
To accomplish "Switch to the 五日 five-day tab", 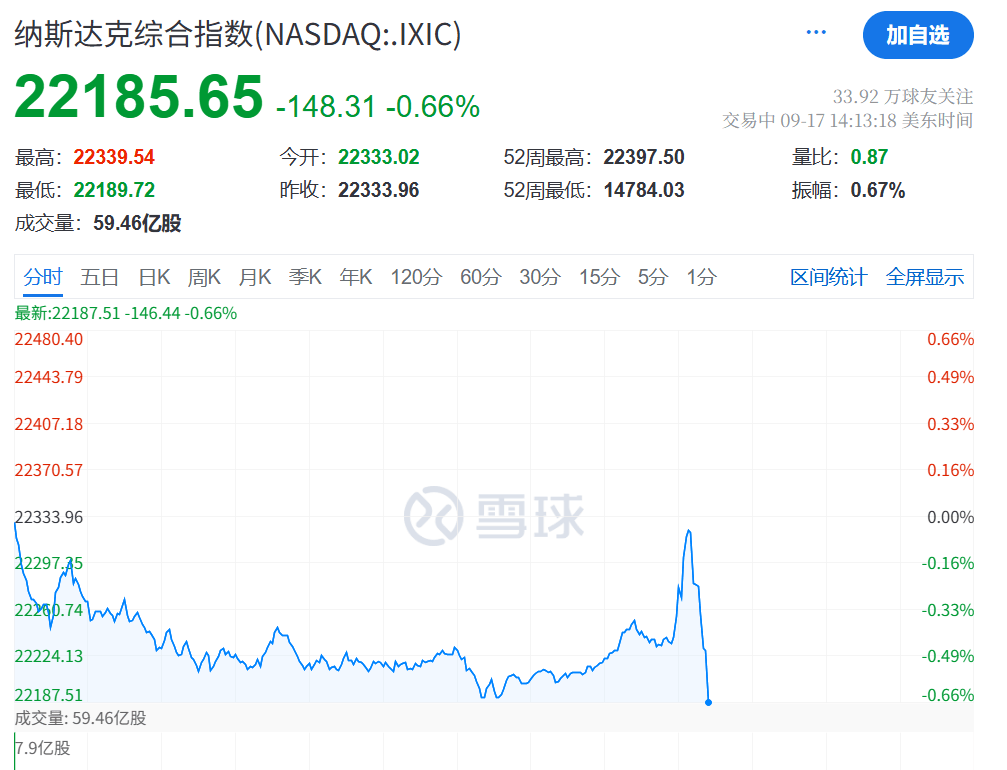I will (99, 277).
